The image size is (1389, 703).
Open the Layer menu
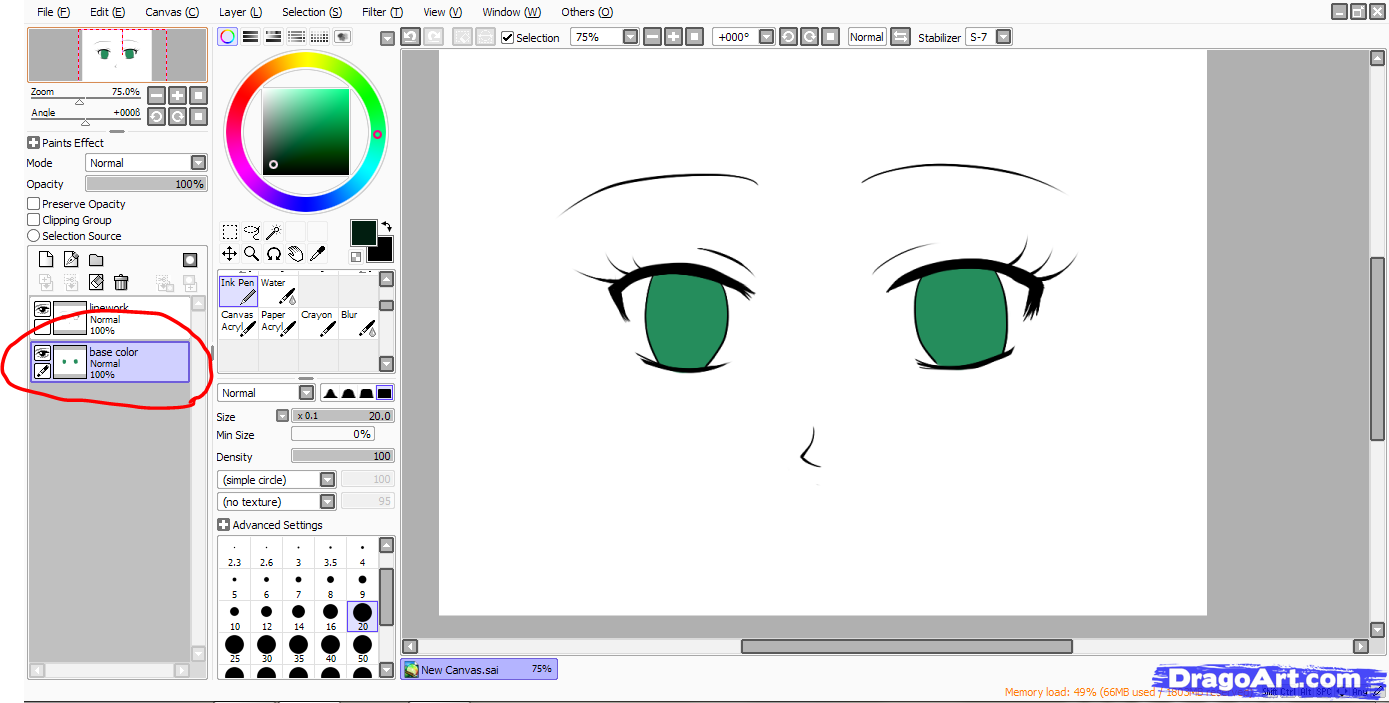(240, 12)
